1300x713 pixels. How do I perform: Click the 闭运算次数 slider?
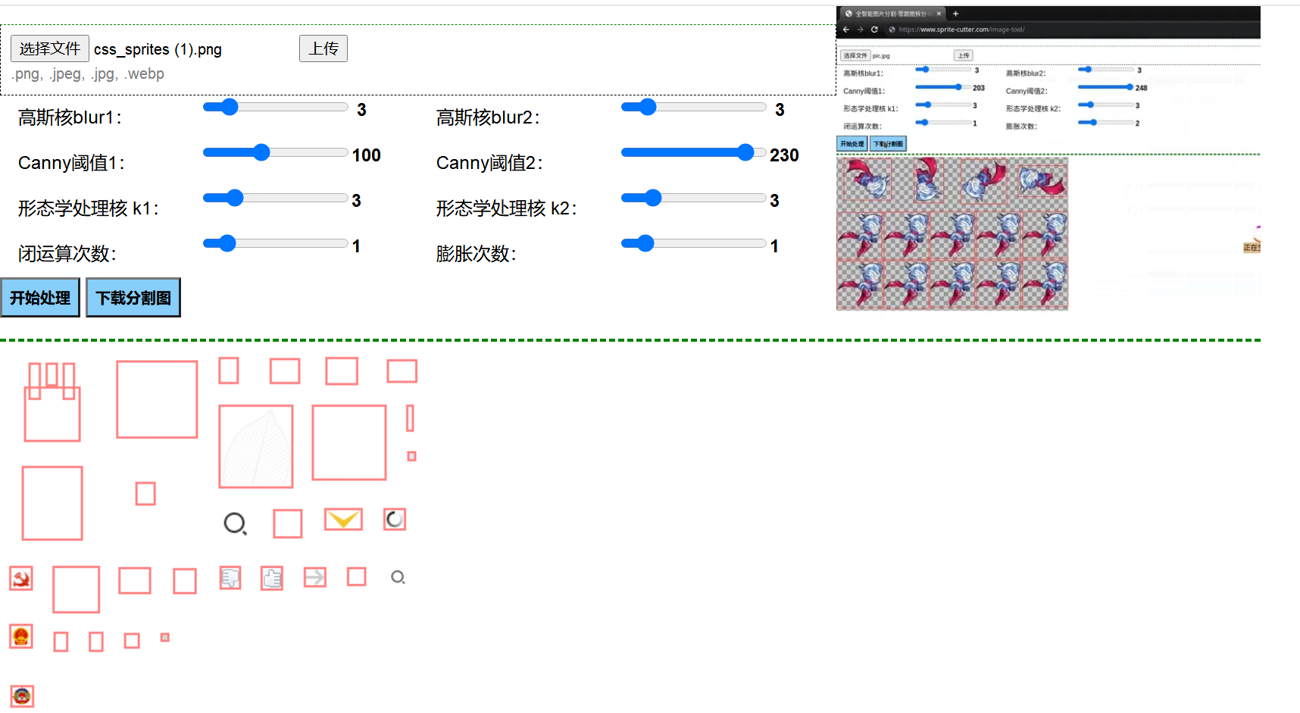point(227,243)
